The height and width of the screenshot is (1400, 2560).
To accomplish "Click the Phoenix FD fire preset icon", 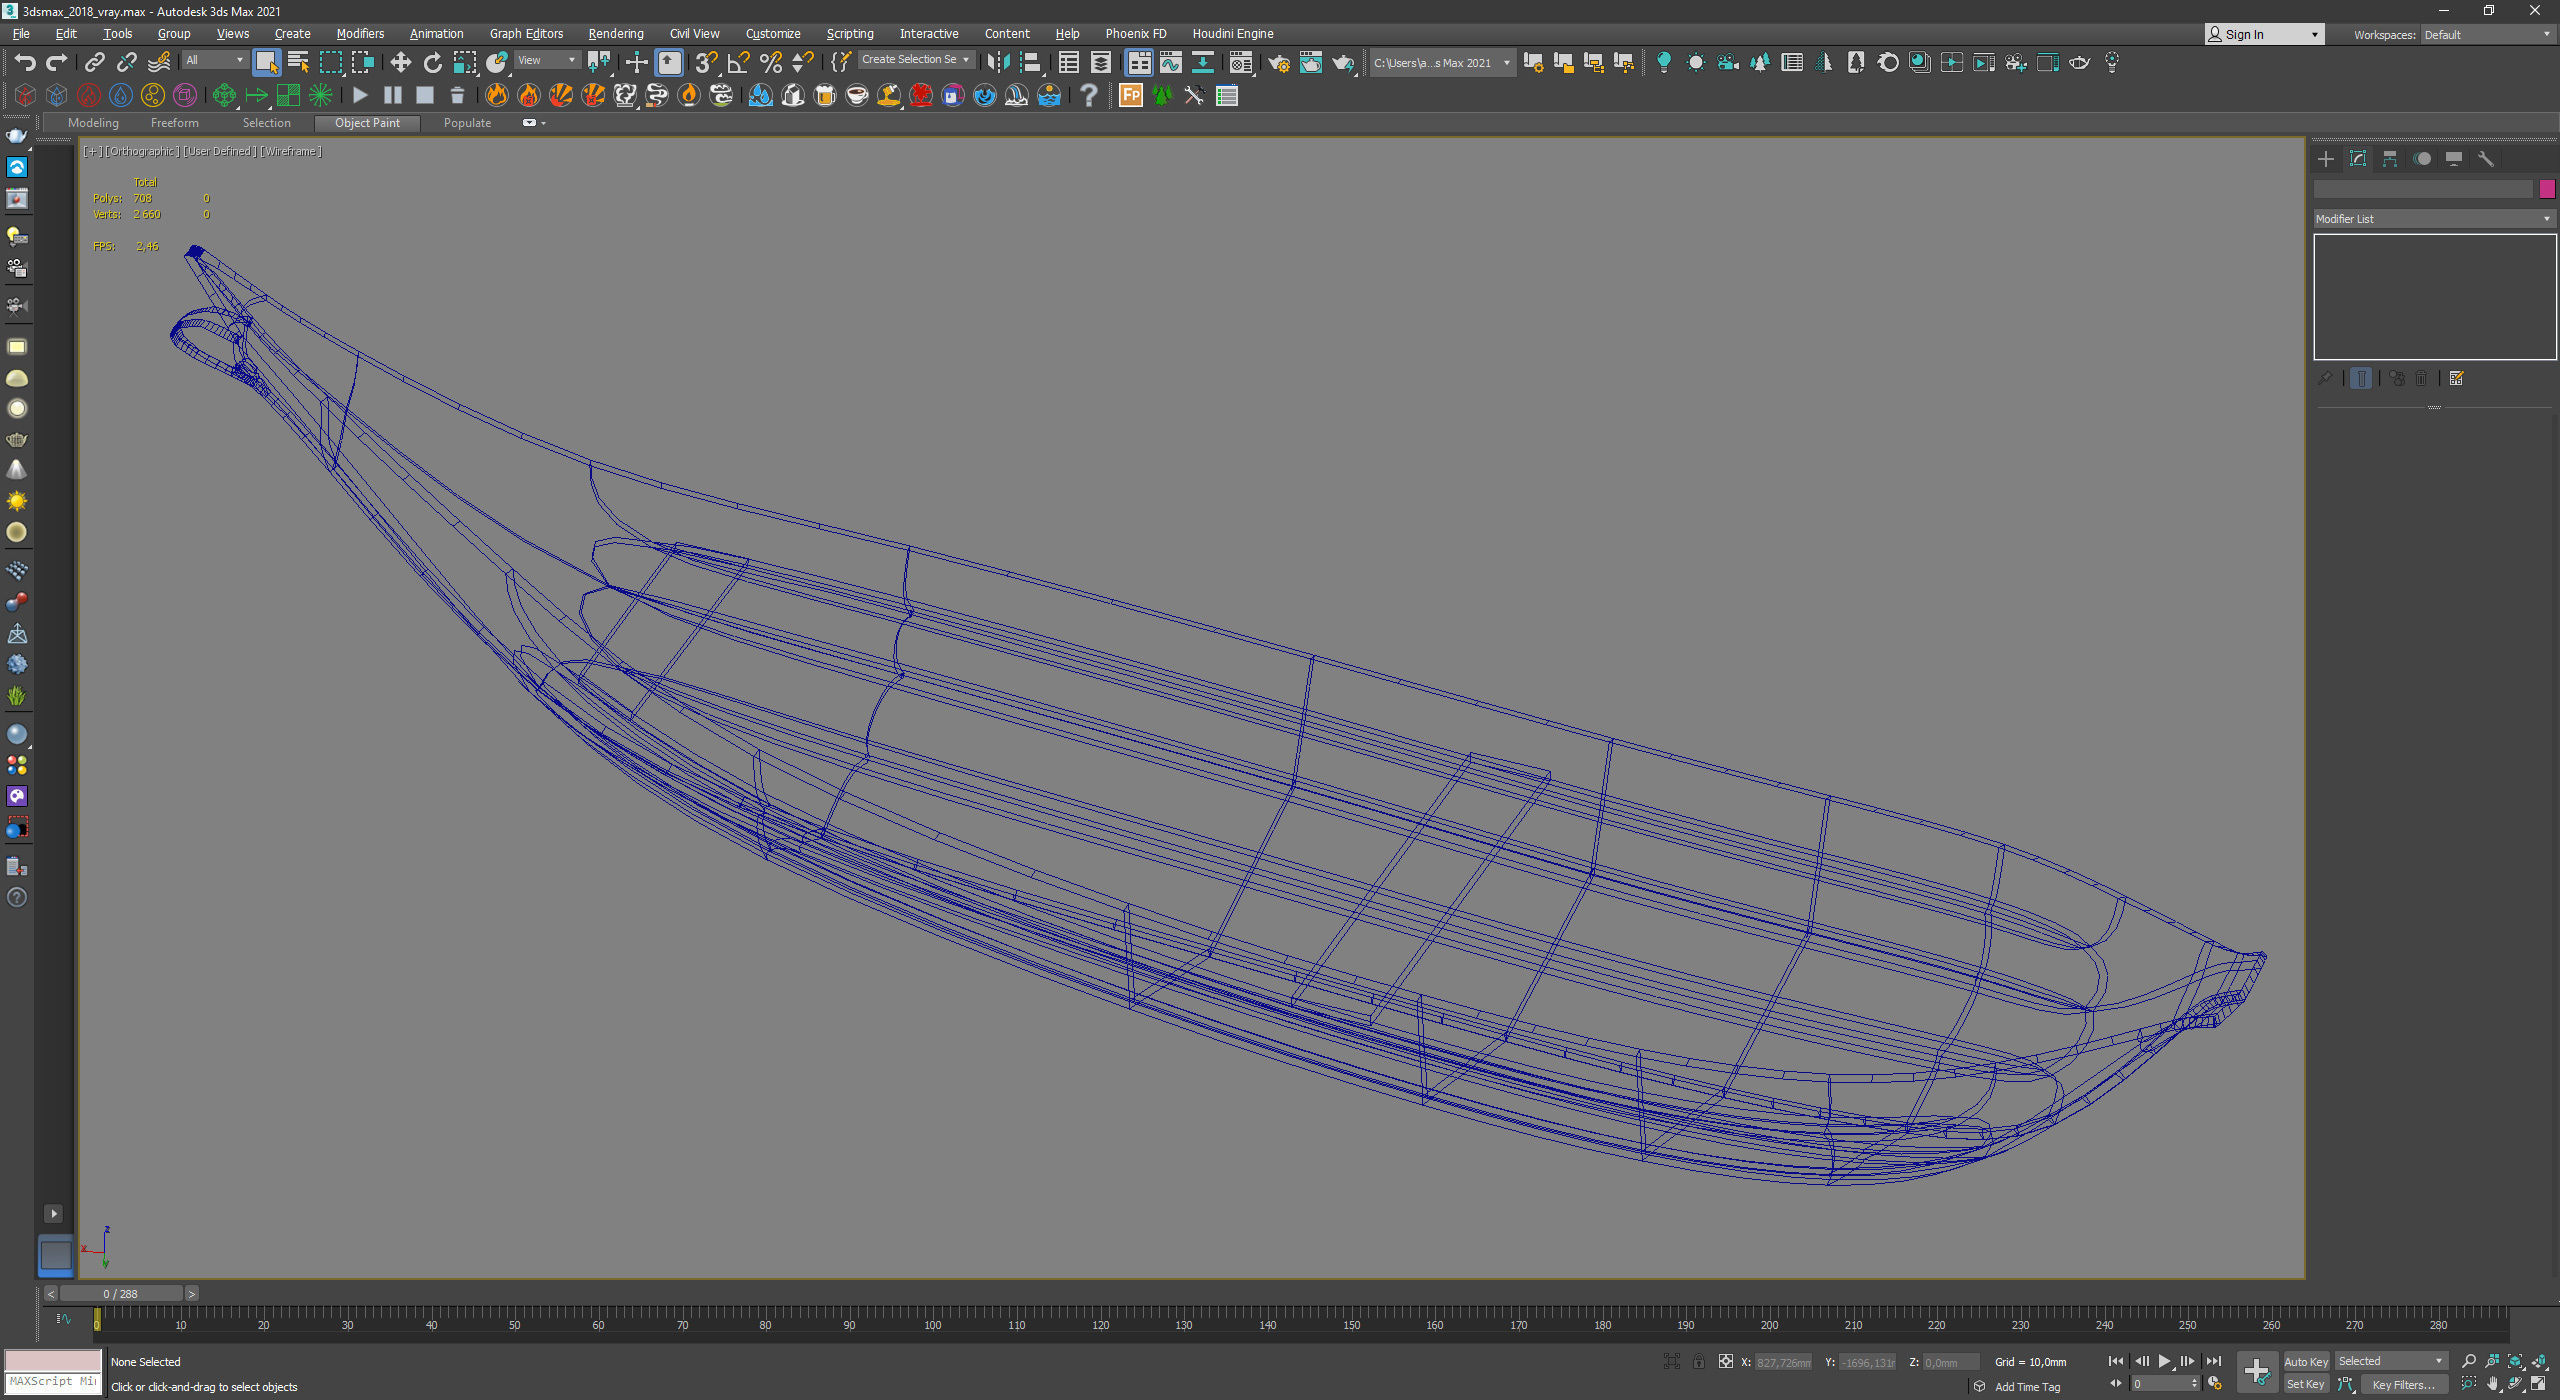I will (496, 96).
